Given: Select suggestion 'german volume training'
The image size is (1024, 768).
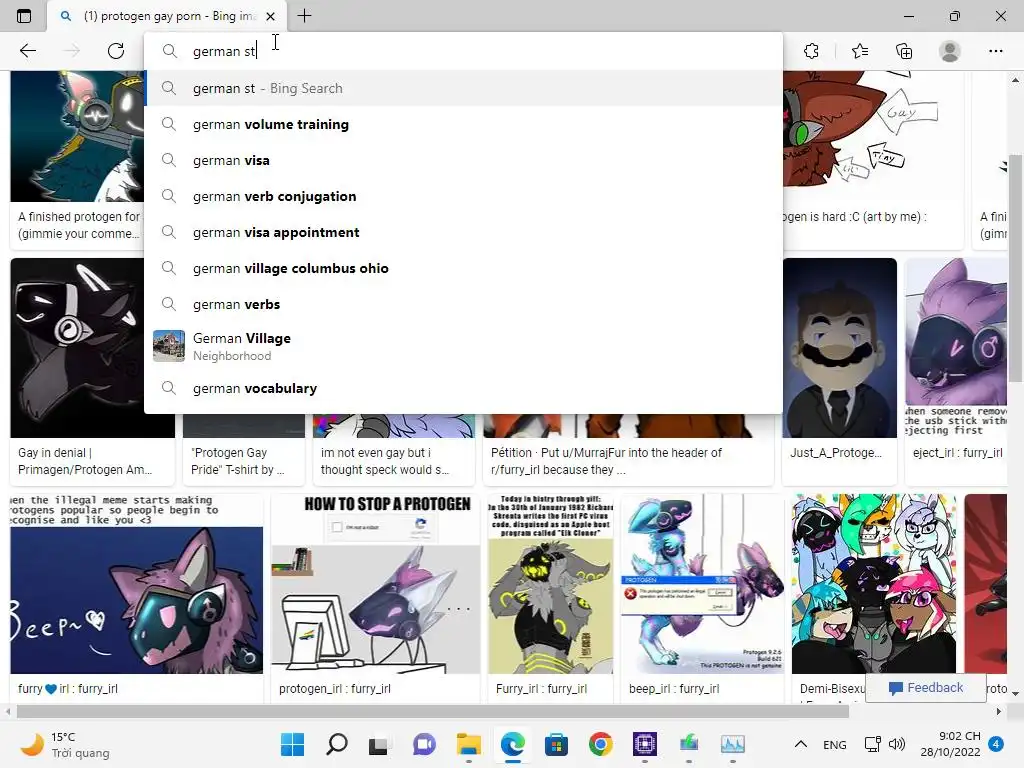Looking at the screenshot, I should pos(464,124).
